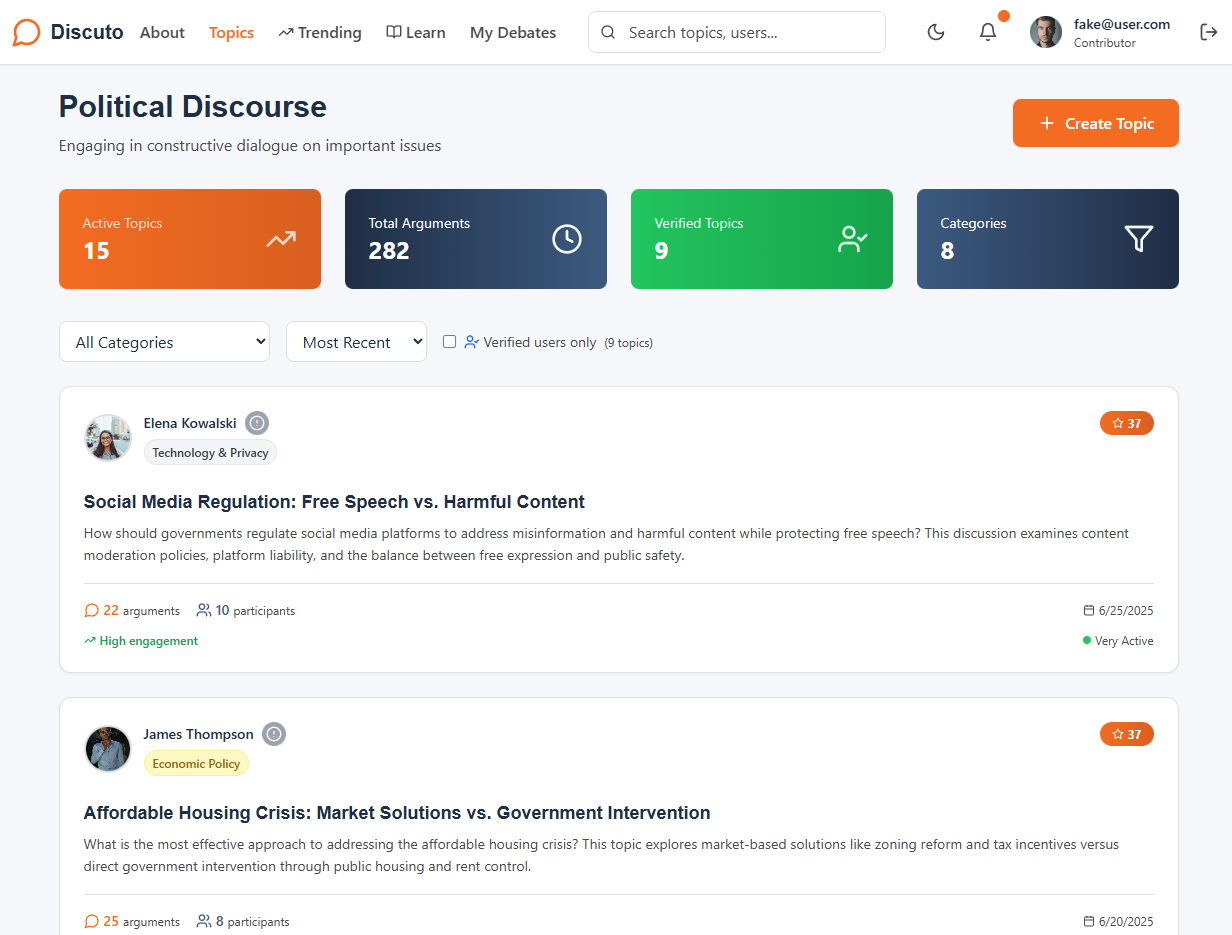Enable Verified users only checkbox

[449, 342]
